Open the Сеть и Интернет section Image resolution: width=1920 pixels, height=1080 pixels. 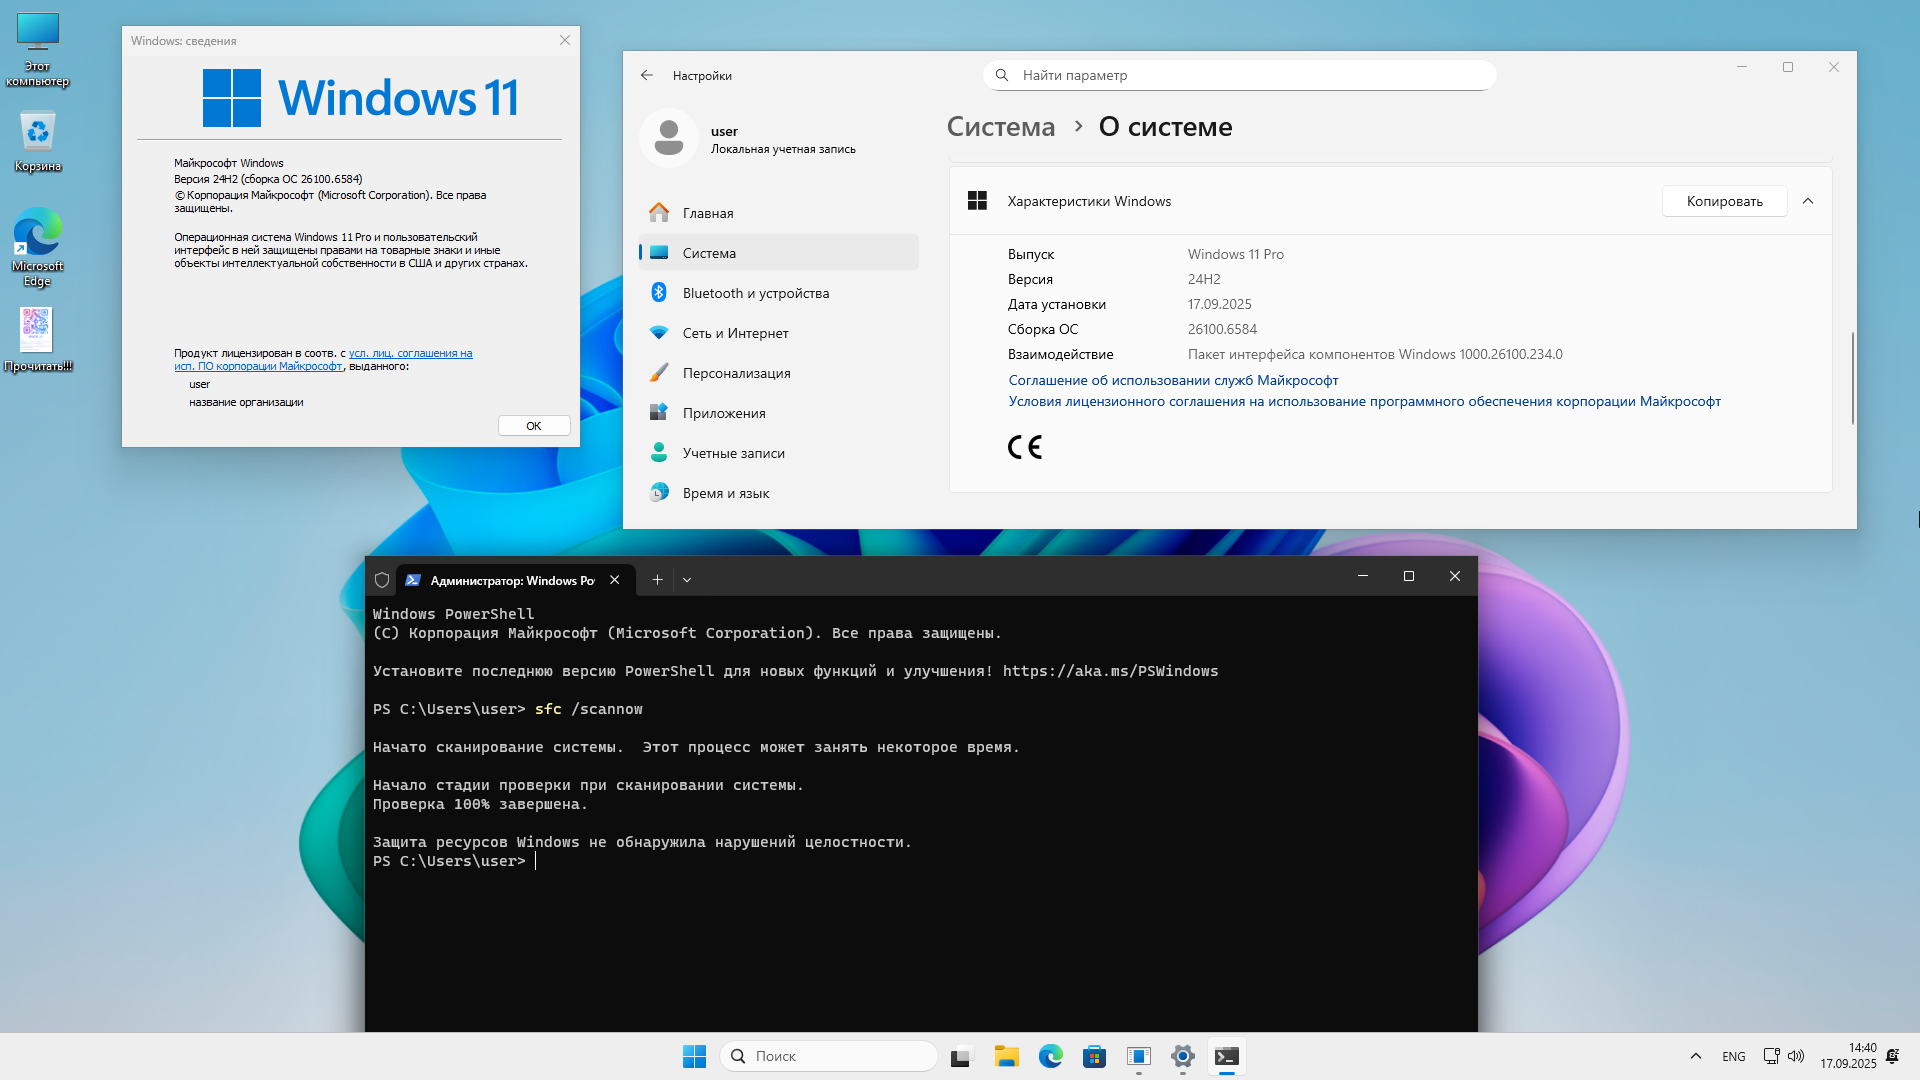[x=735, y=333]
